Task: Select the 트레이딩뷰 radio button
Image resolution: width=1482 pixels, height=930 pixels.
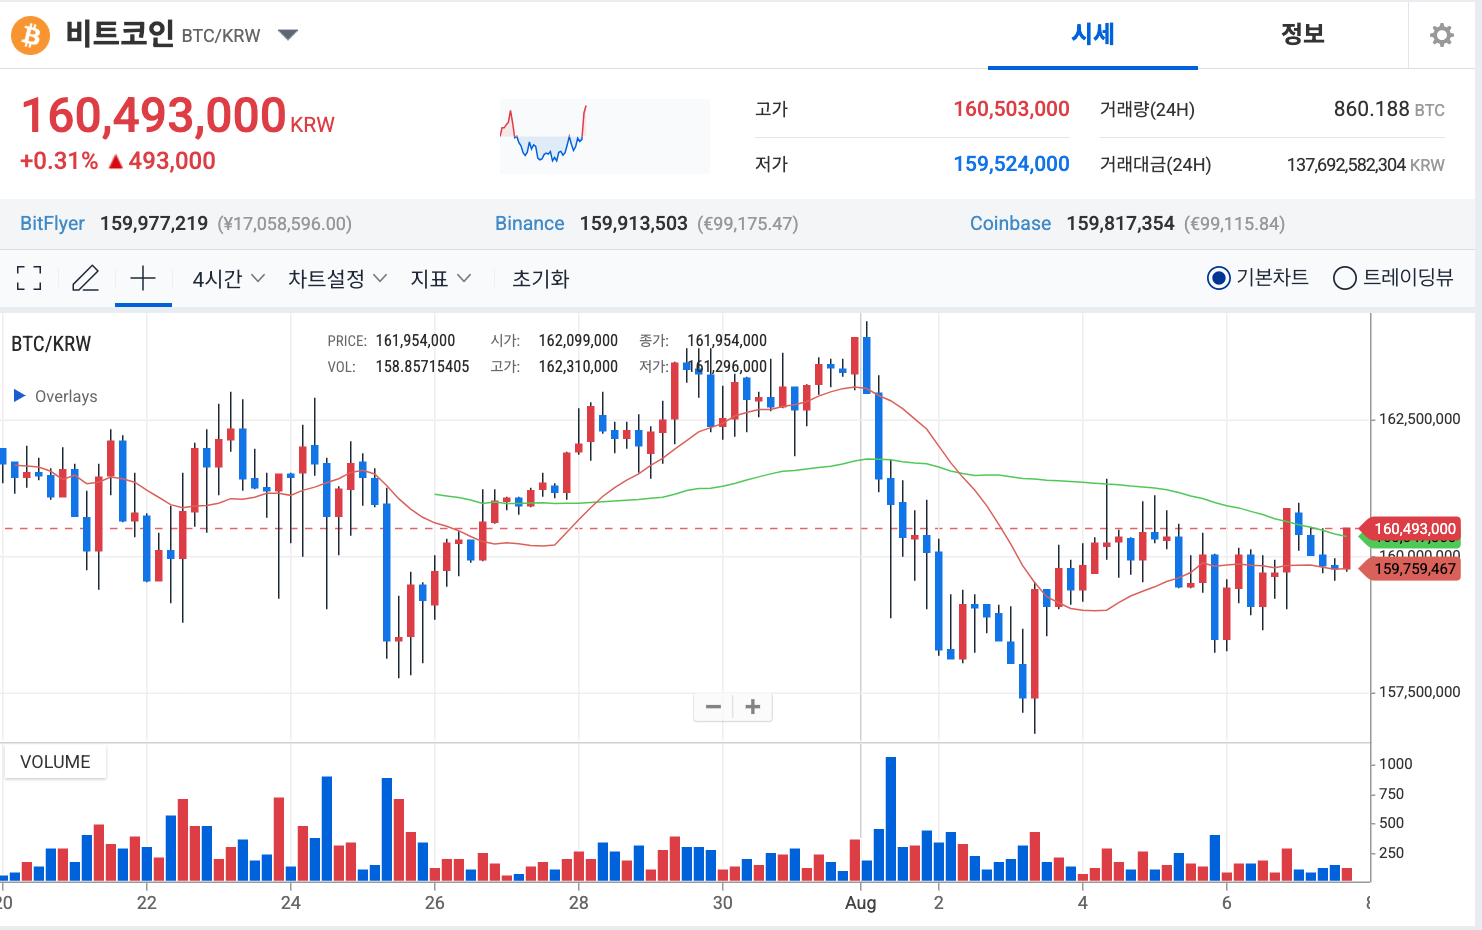Action: pyautogui.click(x=1344, y=278)
